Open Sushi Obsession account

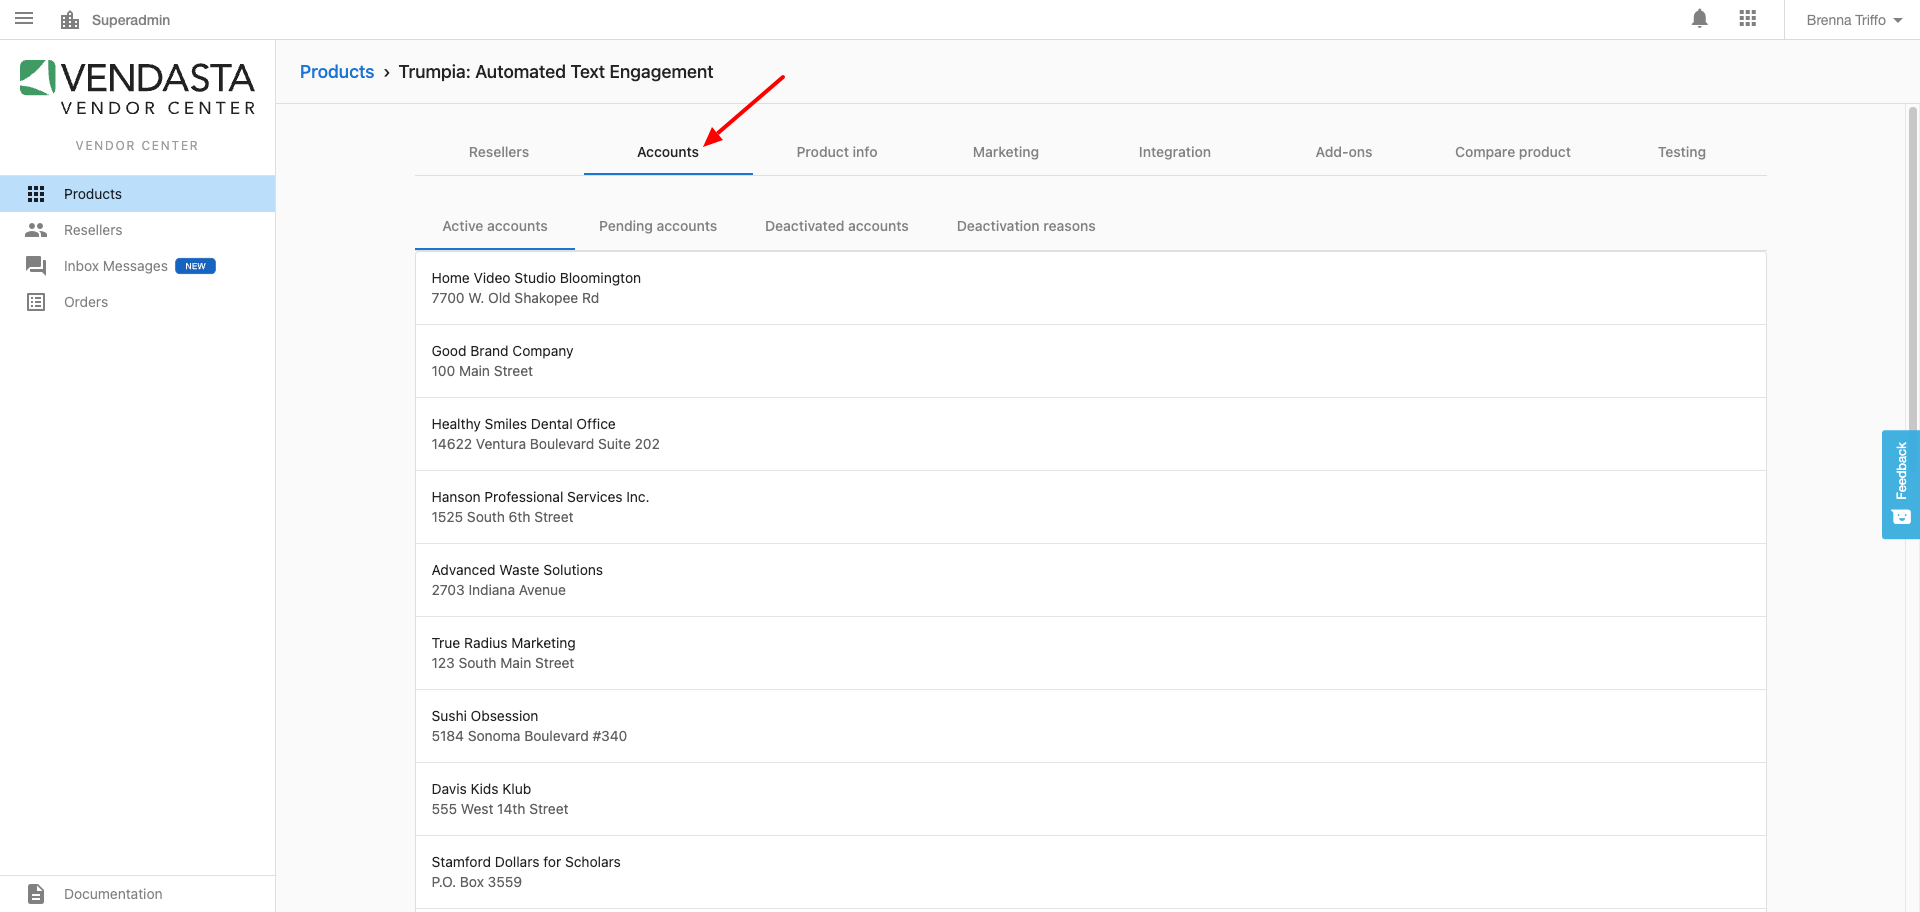tap(1090, 726)
